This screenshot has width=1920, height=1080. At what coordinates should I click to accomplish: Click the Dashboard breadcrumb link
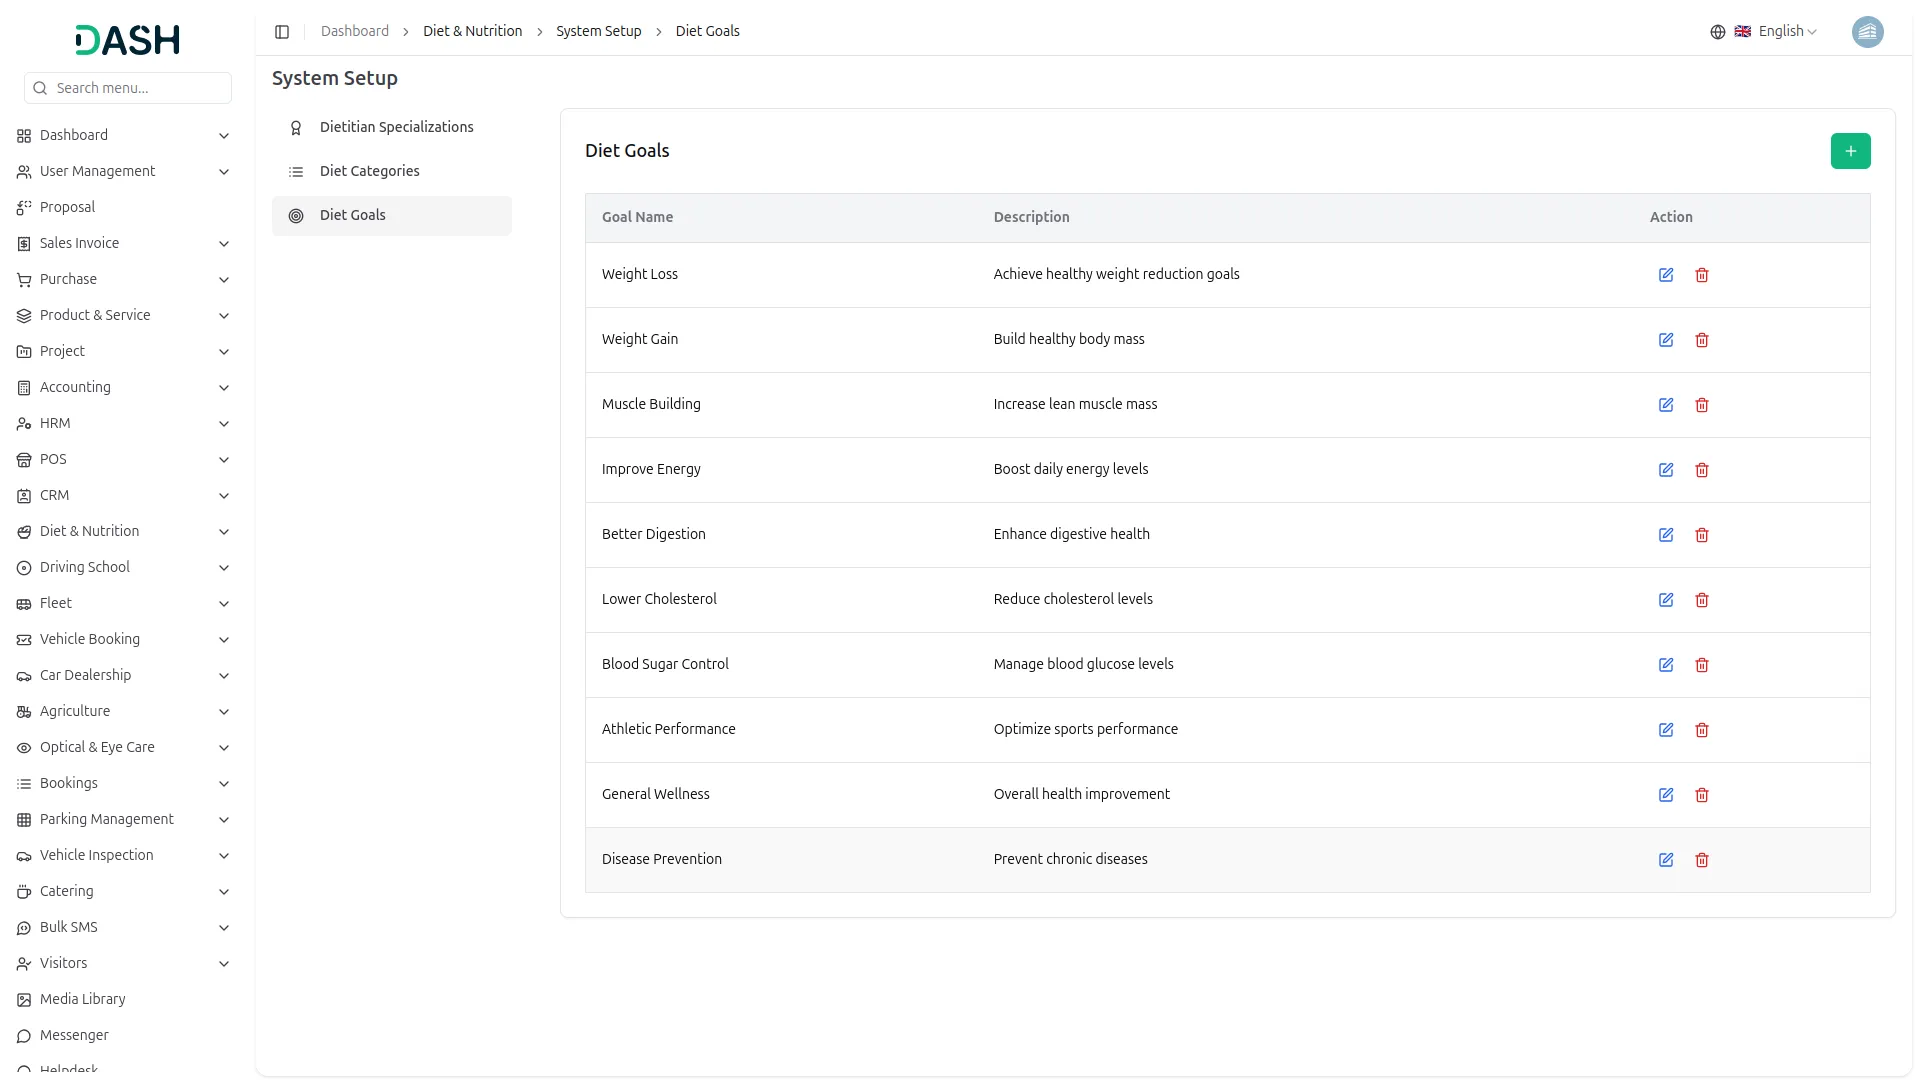[354, 32]
